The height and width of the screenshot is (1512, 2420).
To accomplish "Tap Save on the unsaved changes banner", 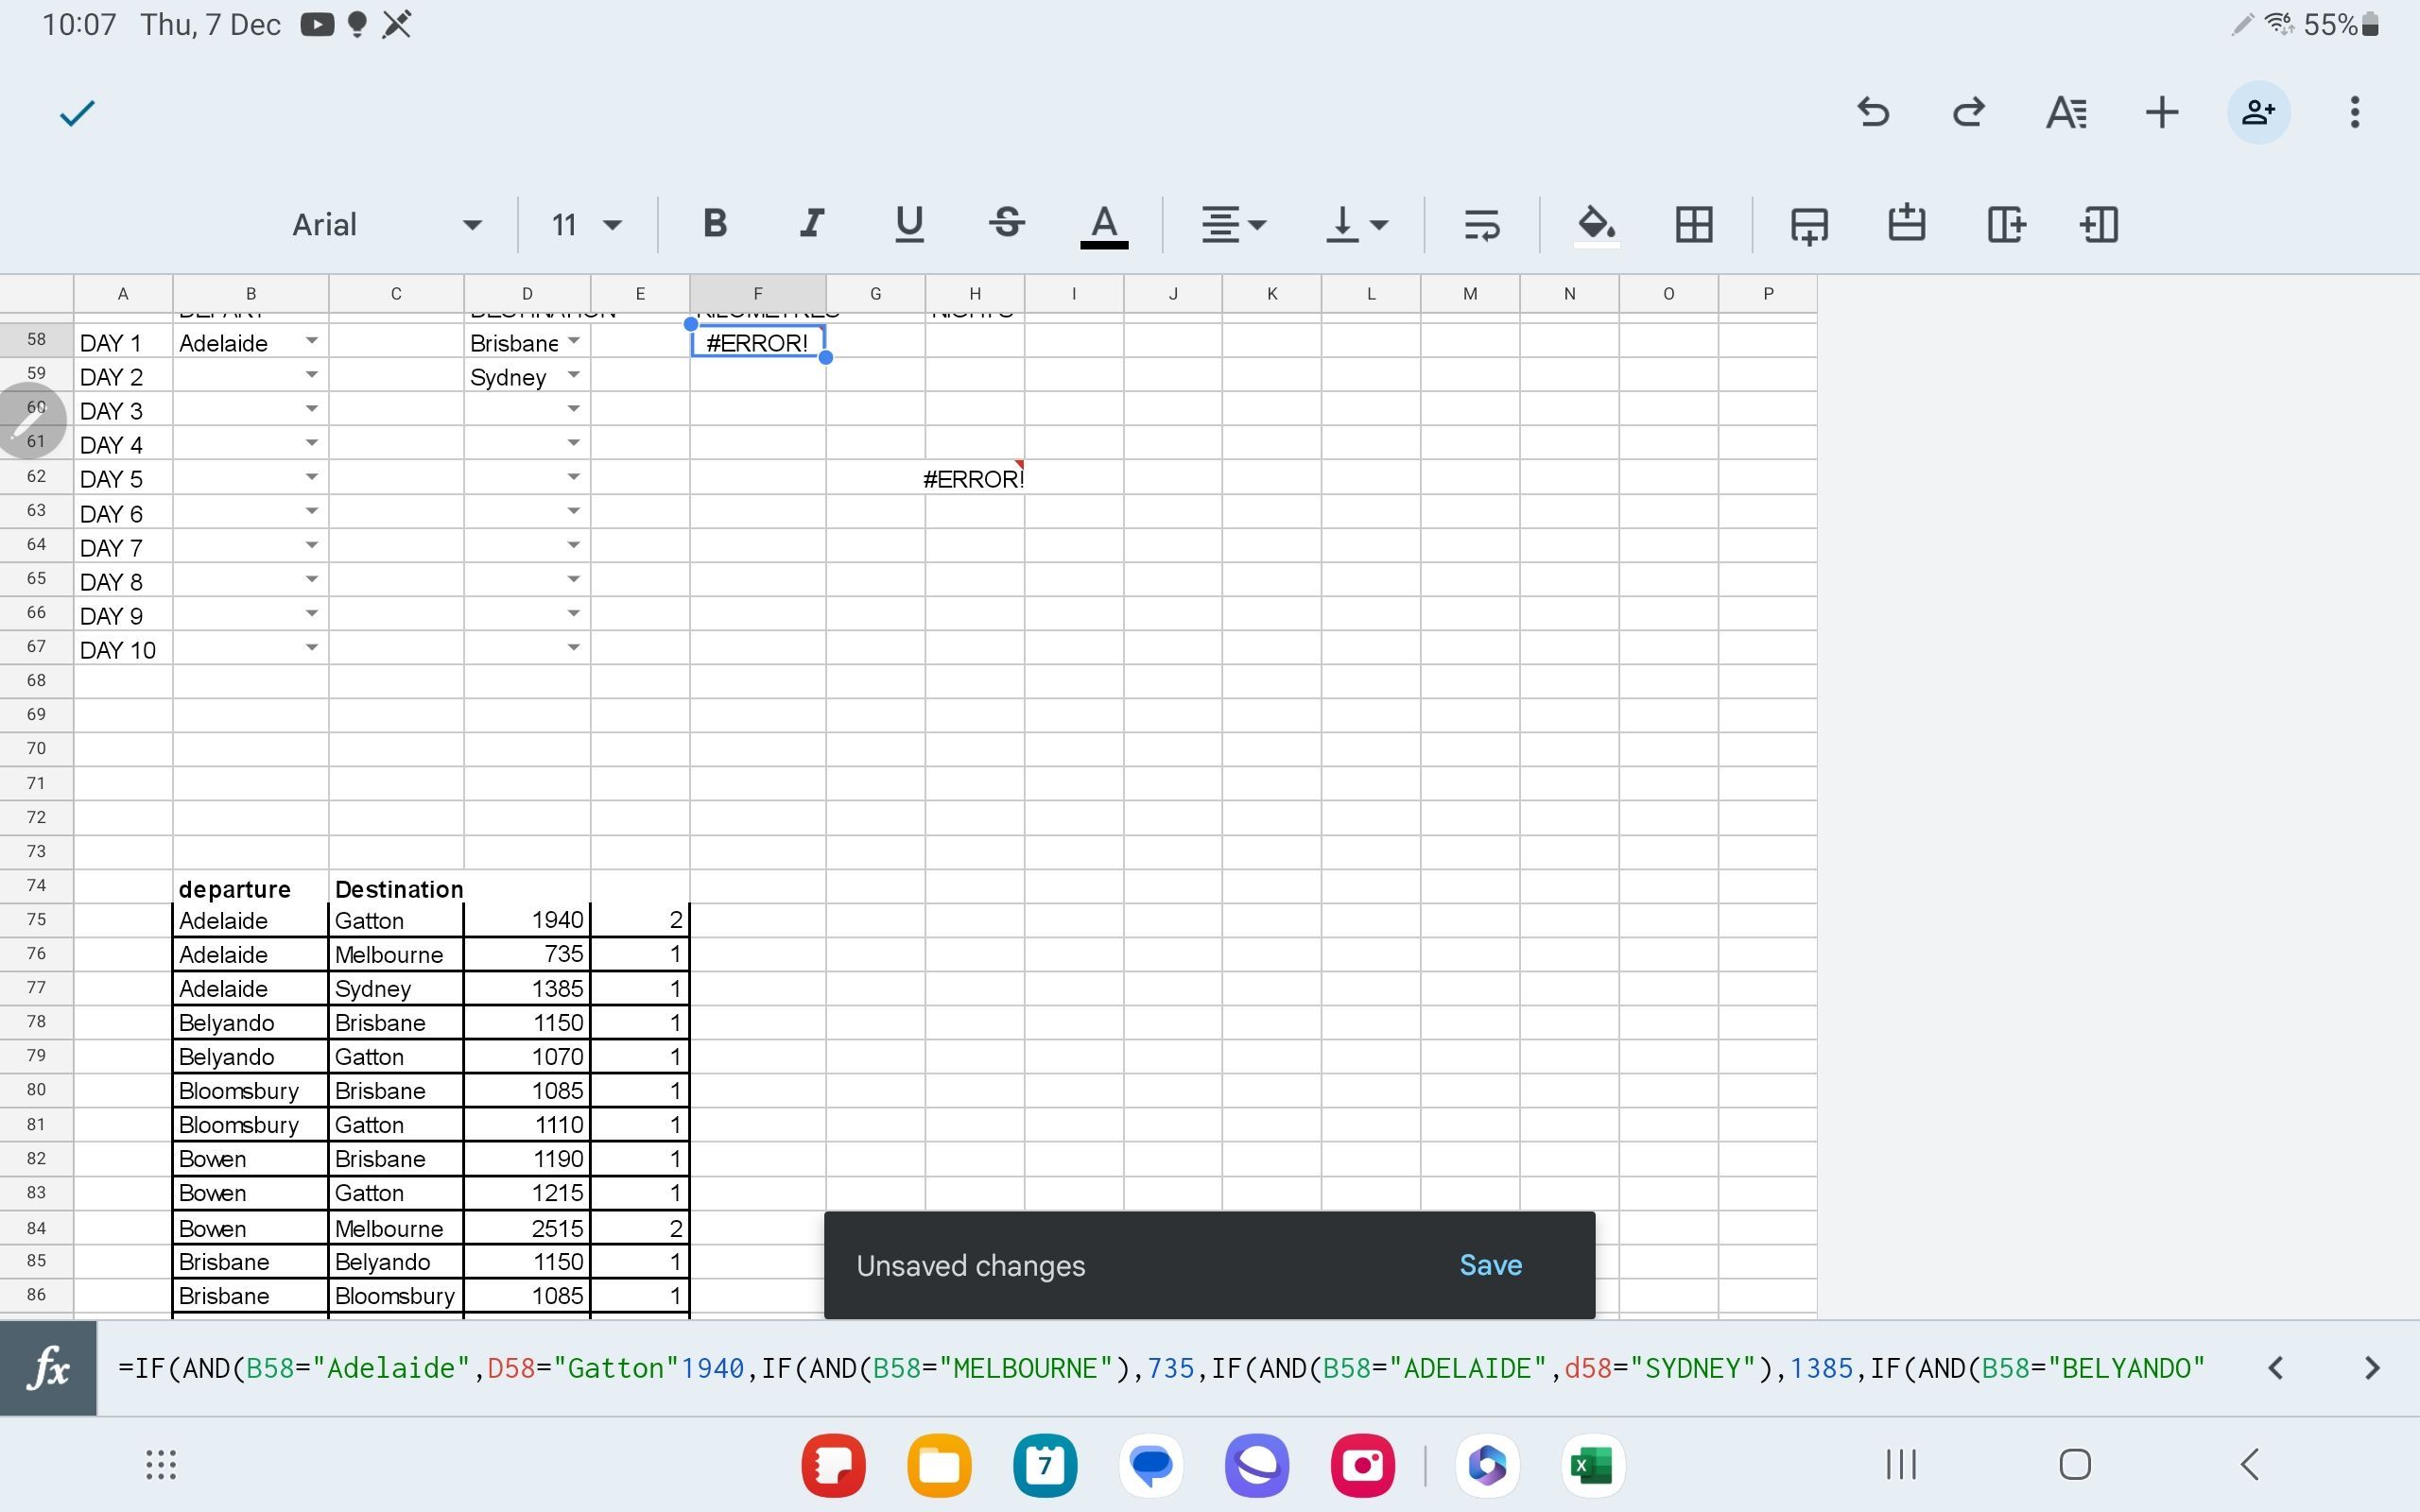I will (x=1489, y=1264).
